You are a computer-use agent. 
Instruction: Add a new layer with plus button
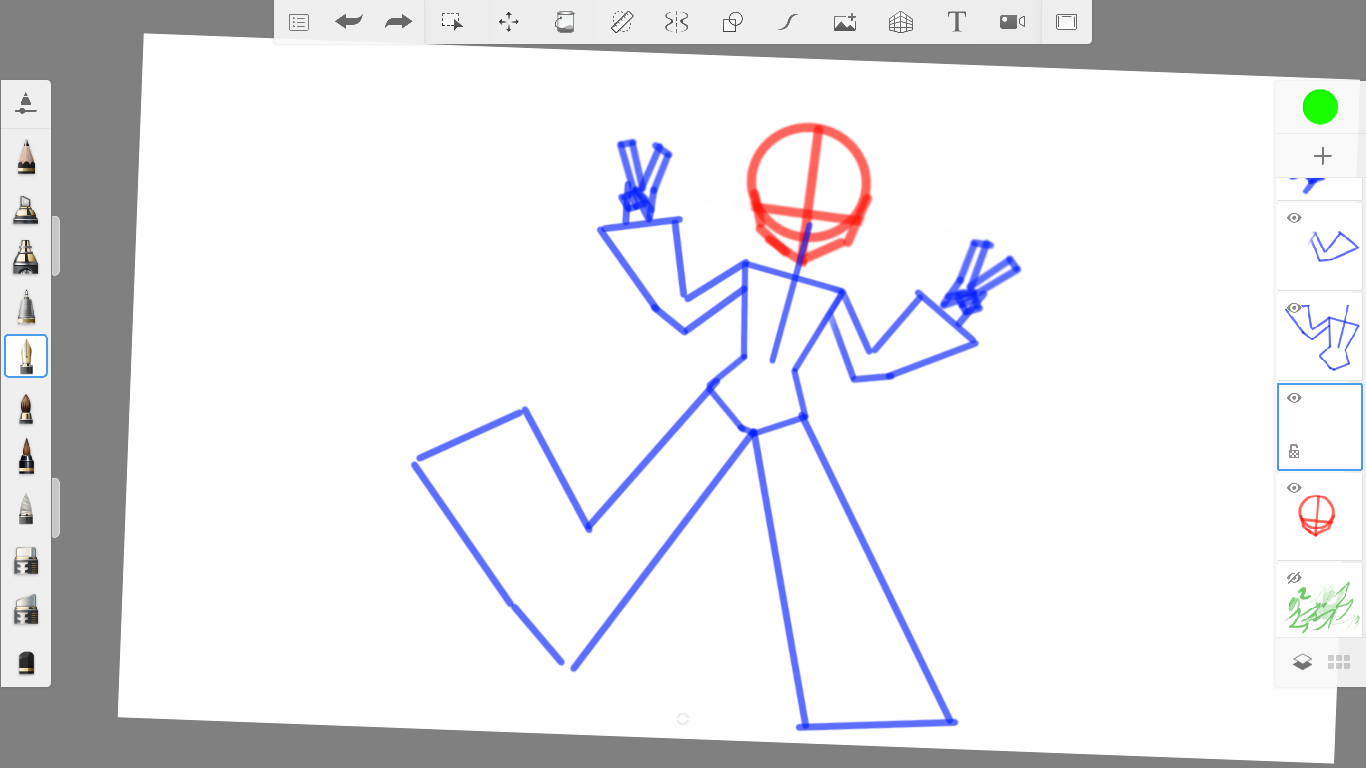(x=1322, y=156)
